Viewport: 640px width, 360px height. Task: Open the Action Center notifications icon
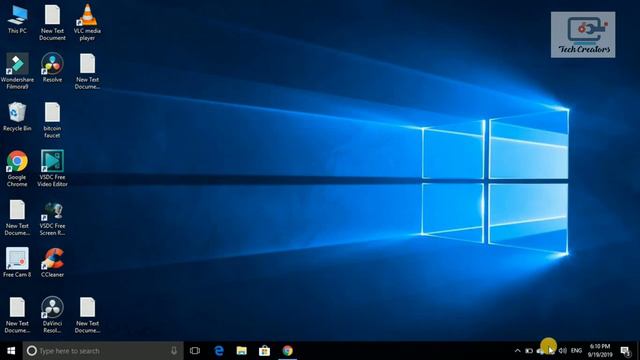[x=625, y=351]
